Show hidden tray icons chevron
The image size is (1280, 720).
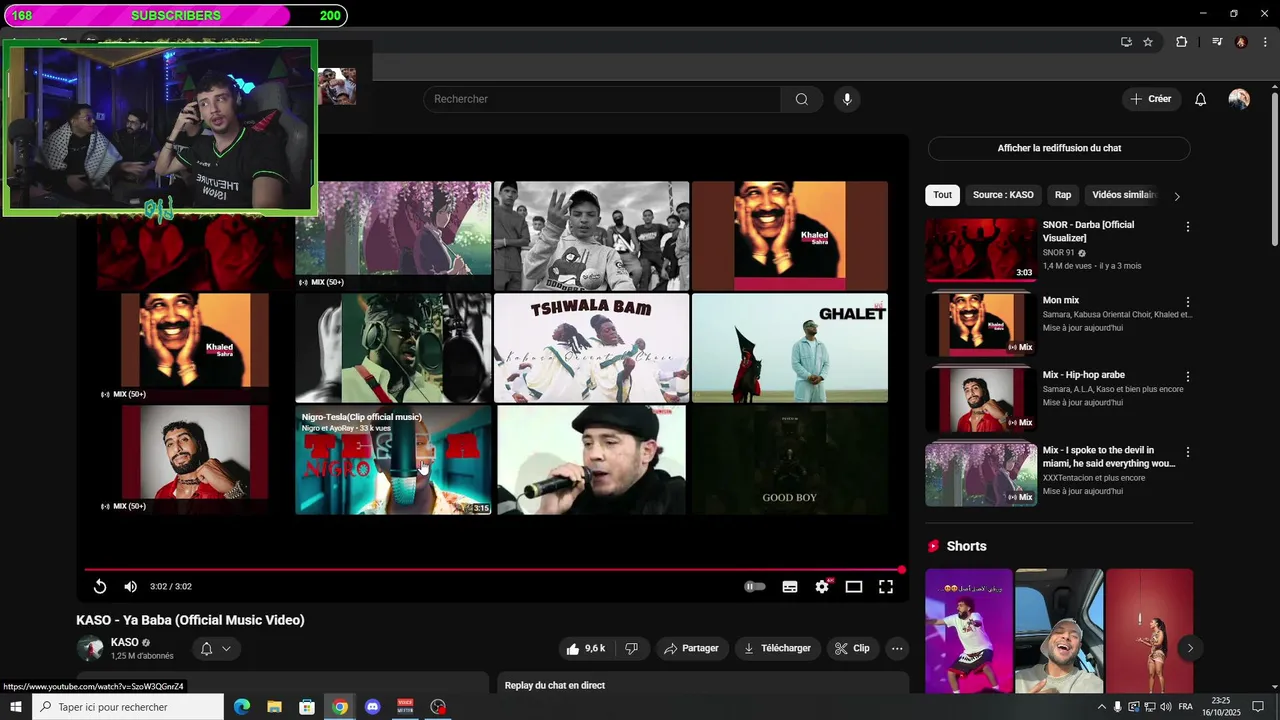[x=1102, y=707]
